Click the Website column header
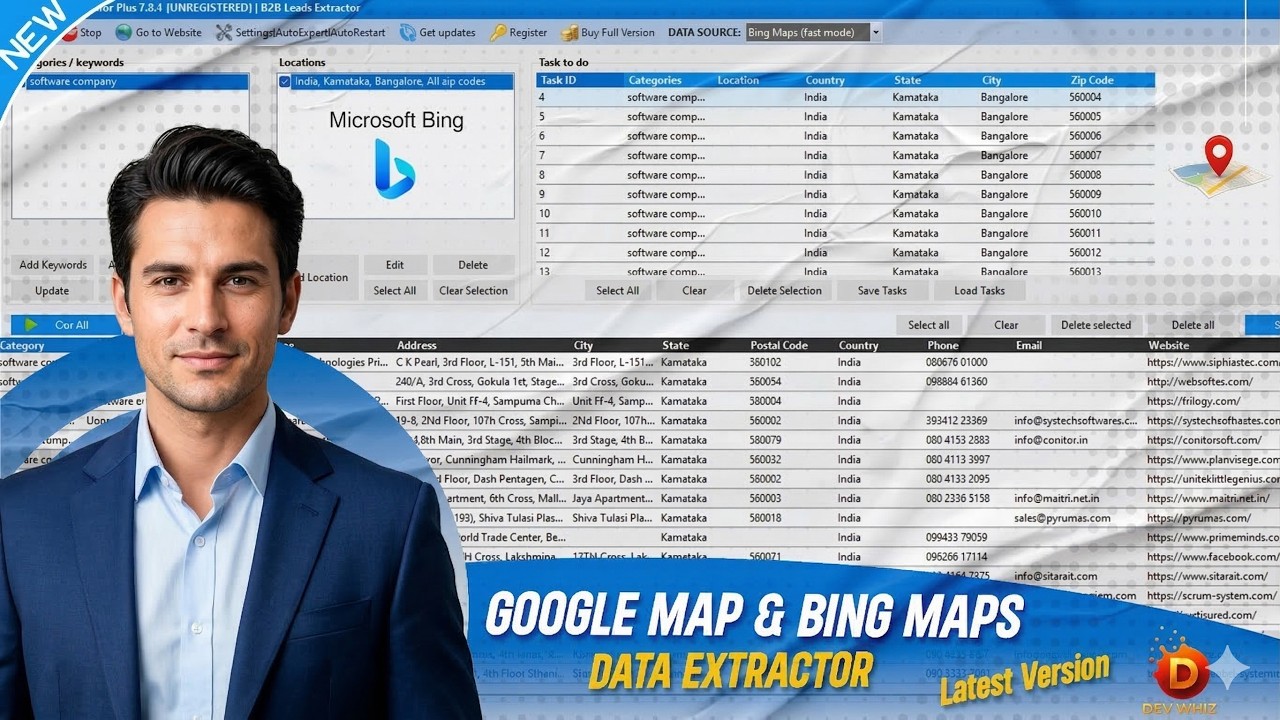 [1168, 346]
